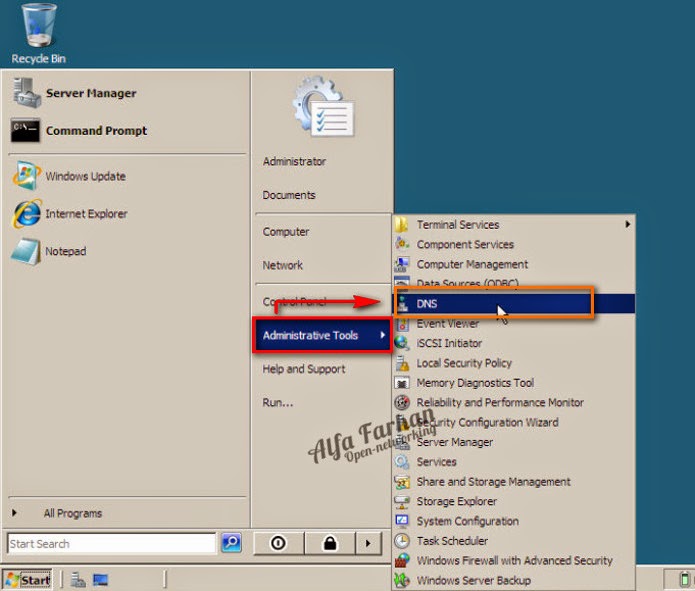
Task: Click the System Configuration icon
Action: (x=402, y=521)
